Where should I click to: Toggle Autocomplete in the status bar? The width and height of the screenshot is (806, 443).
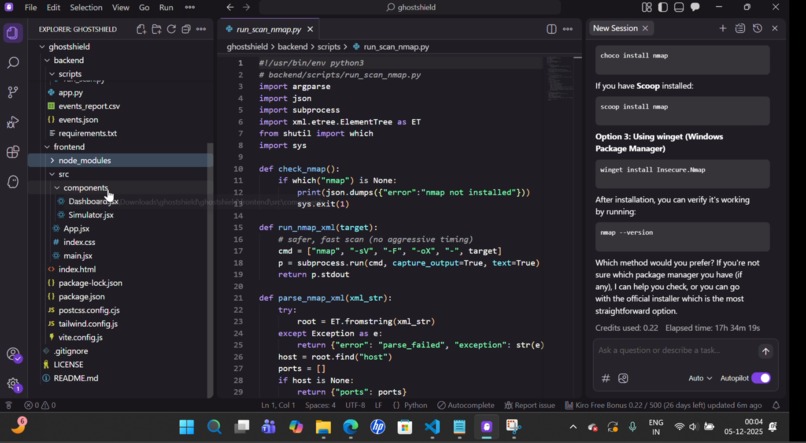point(465,405)
